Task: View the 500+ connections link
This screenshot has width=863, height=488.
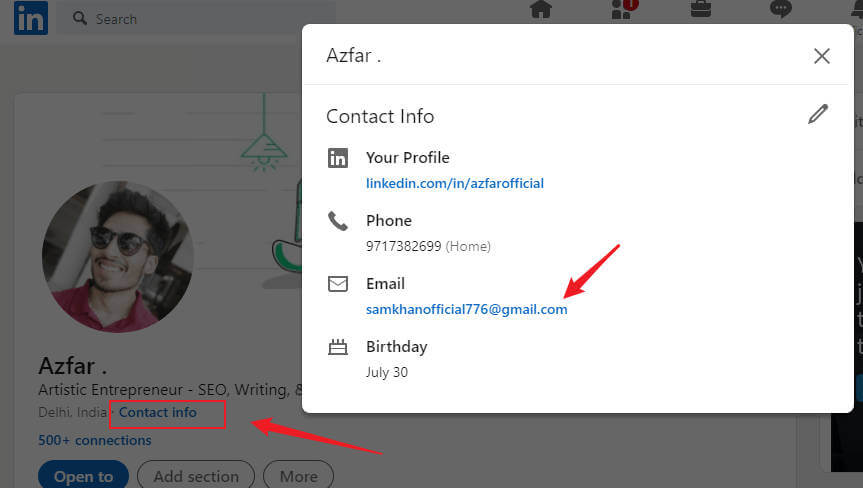Action: (95, 440)
